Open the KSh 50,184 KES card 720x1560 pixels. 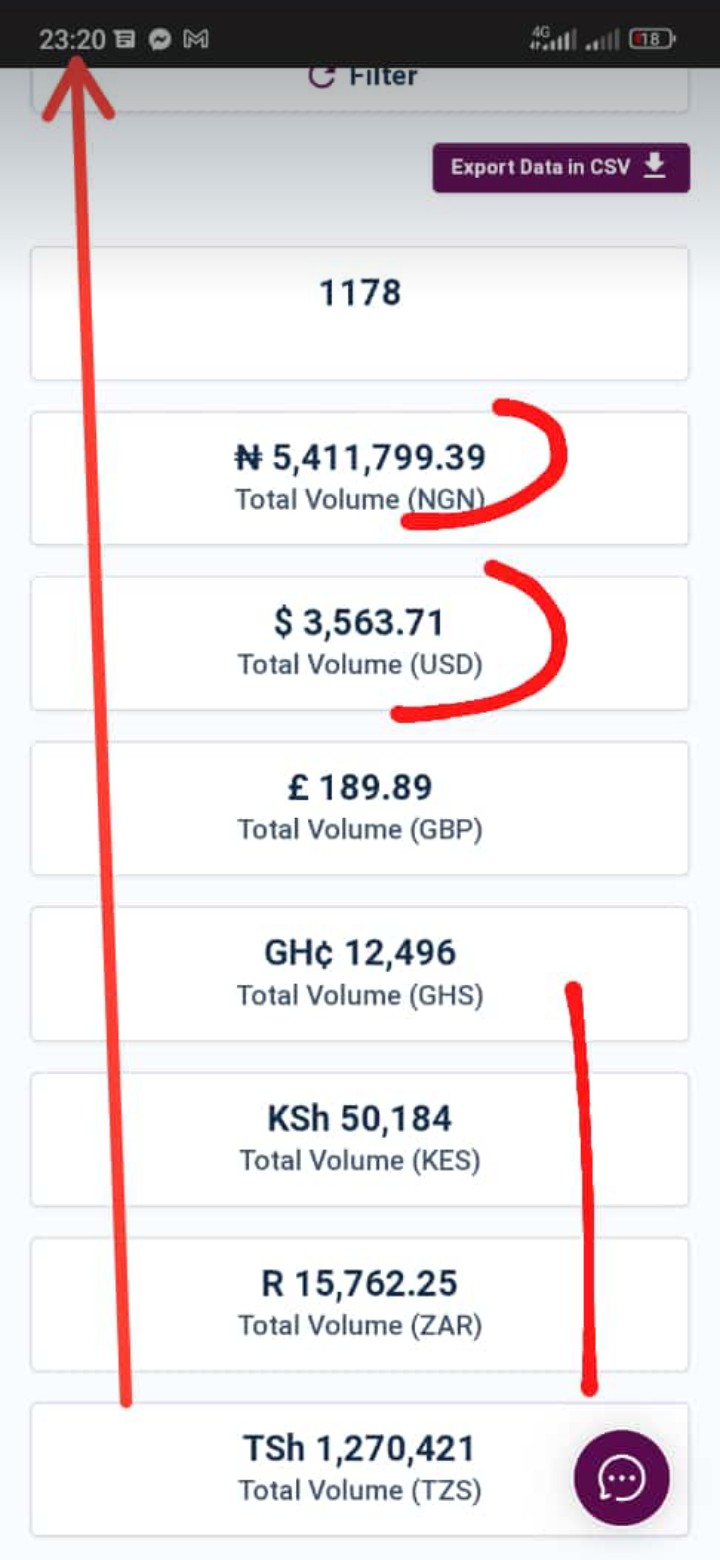[360, 1139]
